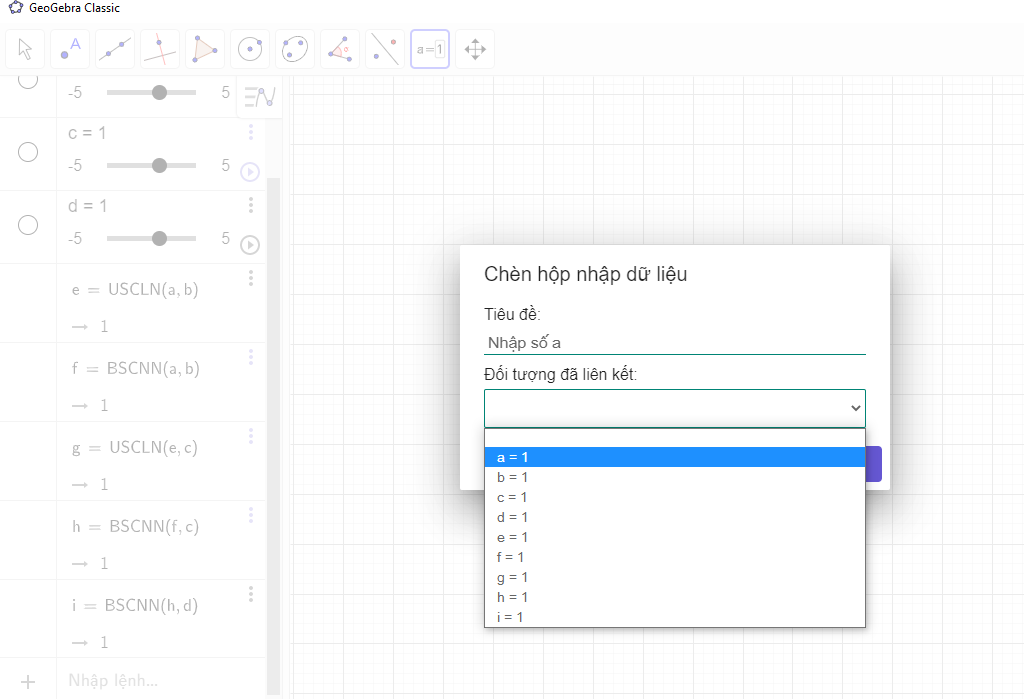The height and width of the screenshot is (699, 1024).
Task: Click the slider c handle
Action: point(159,166)
